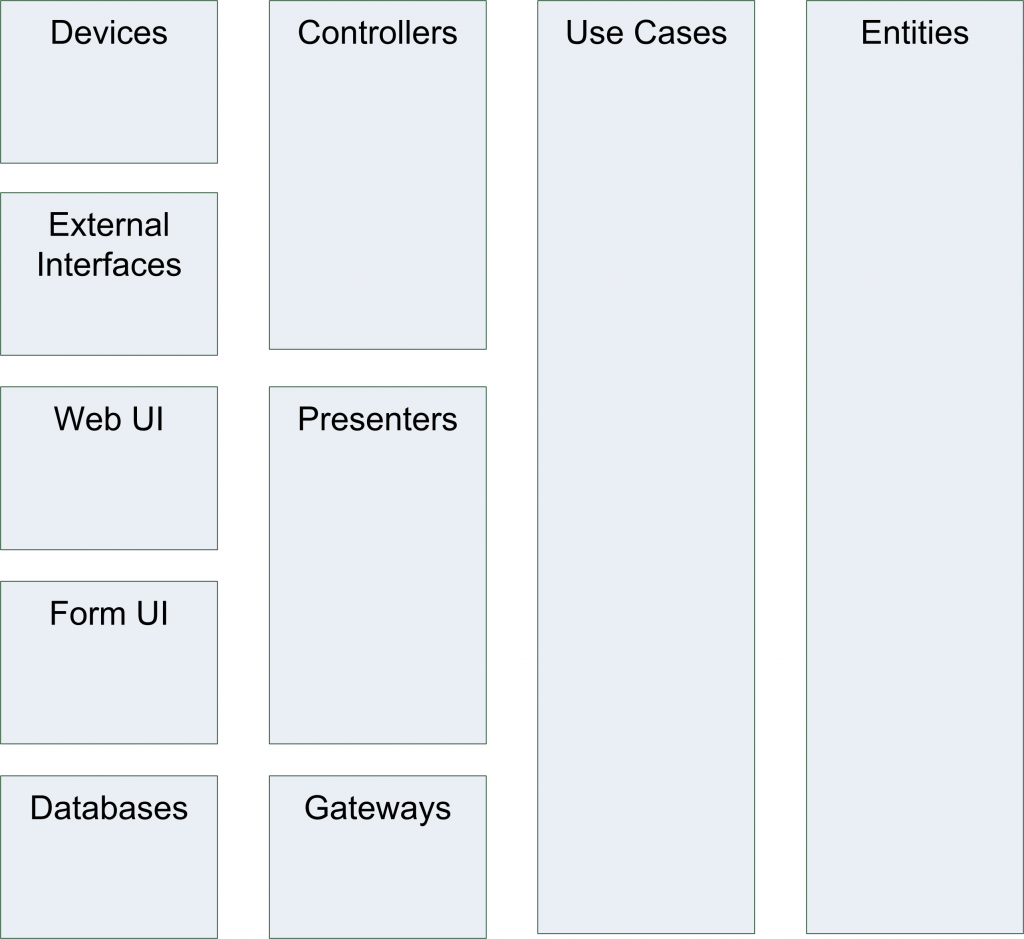This screenshot has width=1024, height=939.
Task: Click the 'Gateways' label text
Action: click(377, 808)
